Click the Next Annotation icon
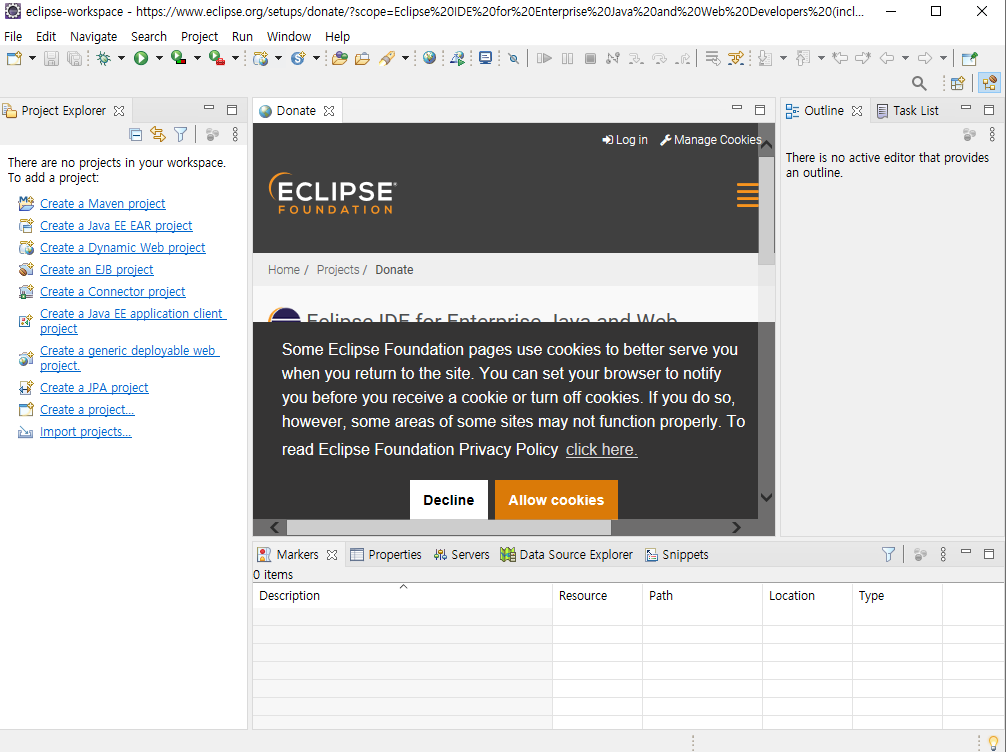The height and width of the screenshot is (752, 1006). click(x=765, y=58)
